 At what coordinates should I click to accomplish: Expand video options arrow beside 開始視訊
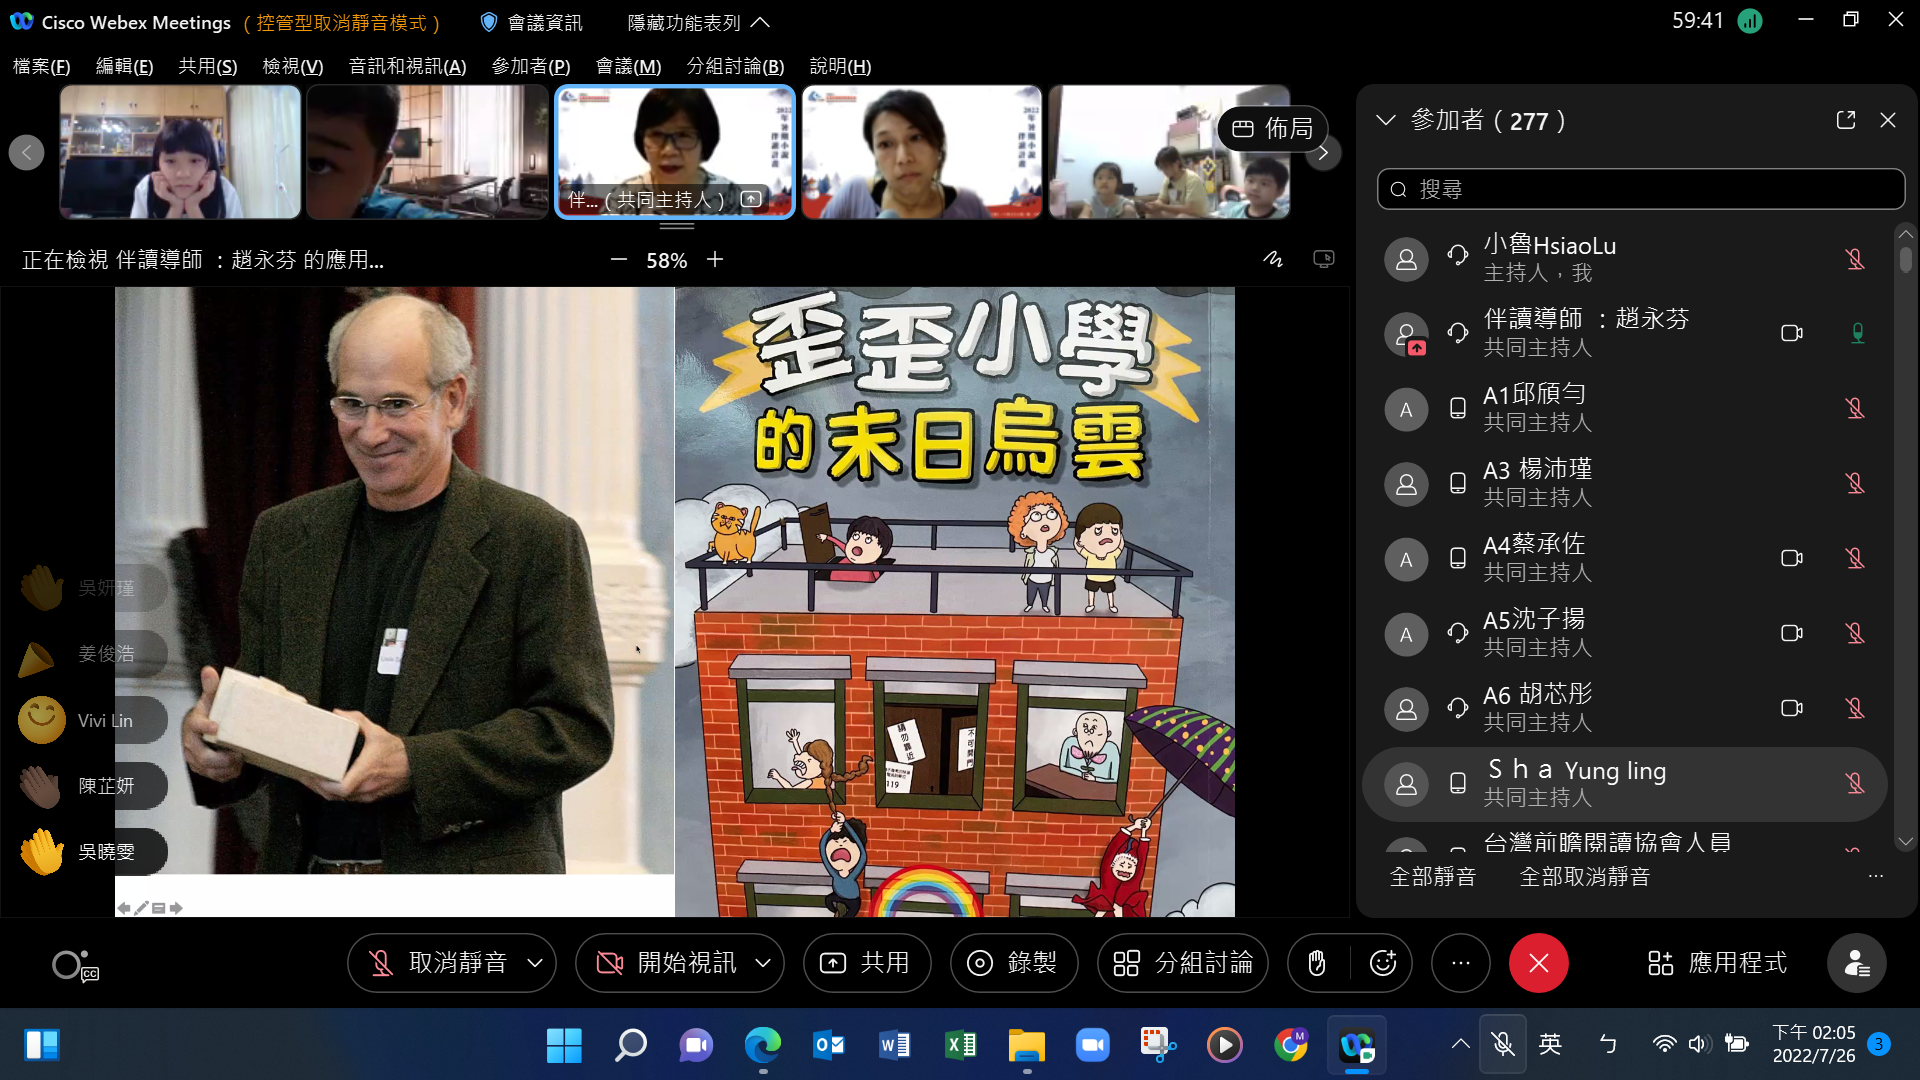[763, 963]
